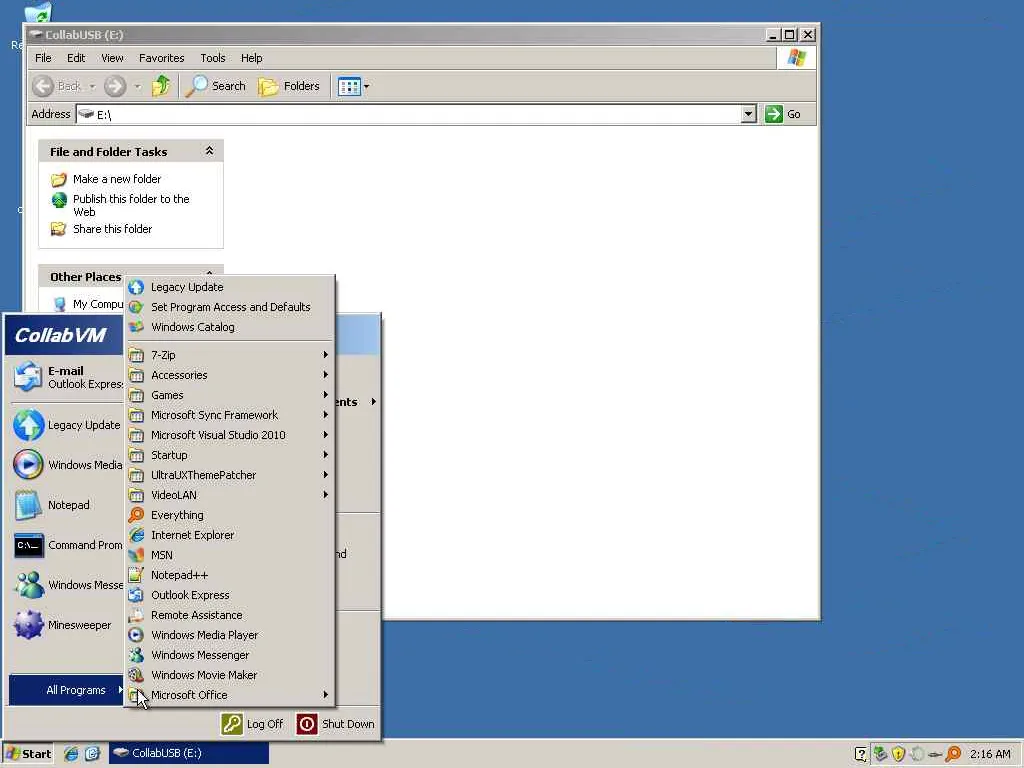Expand Microsoft Sync Framework folder
This screenshot has height=768, width=1024.
coord(229,415)
